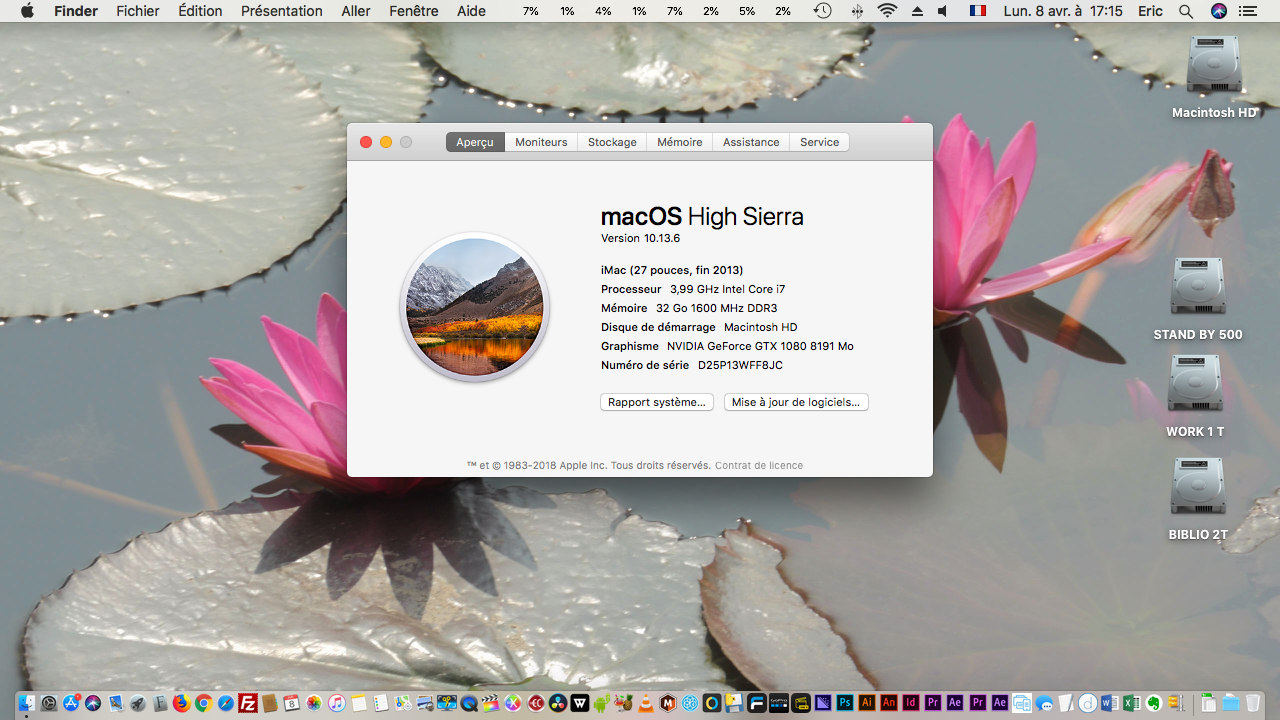The image size is (1280, 720).
Task: Open Notification Center icon
Action: [1246, 11]
